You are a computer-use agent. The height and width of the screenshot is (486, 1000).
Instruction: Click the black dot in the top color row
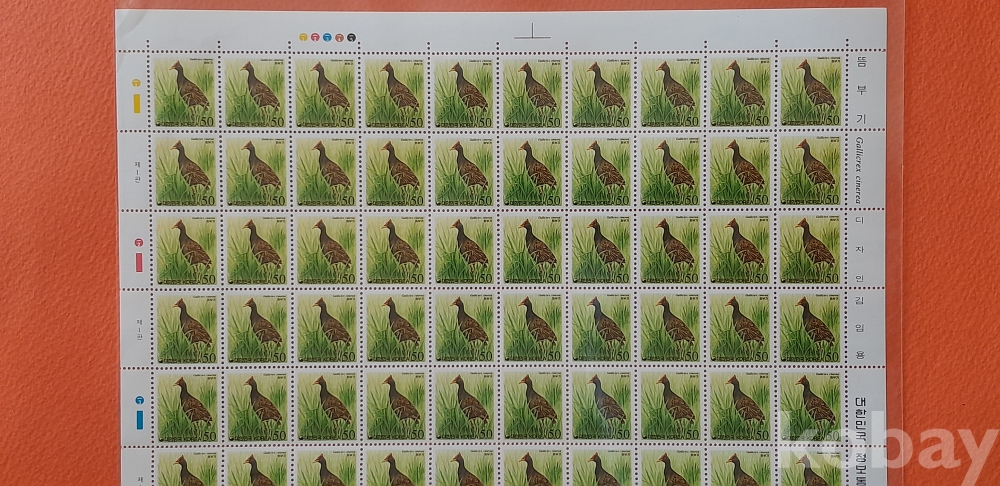(351, 37)
